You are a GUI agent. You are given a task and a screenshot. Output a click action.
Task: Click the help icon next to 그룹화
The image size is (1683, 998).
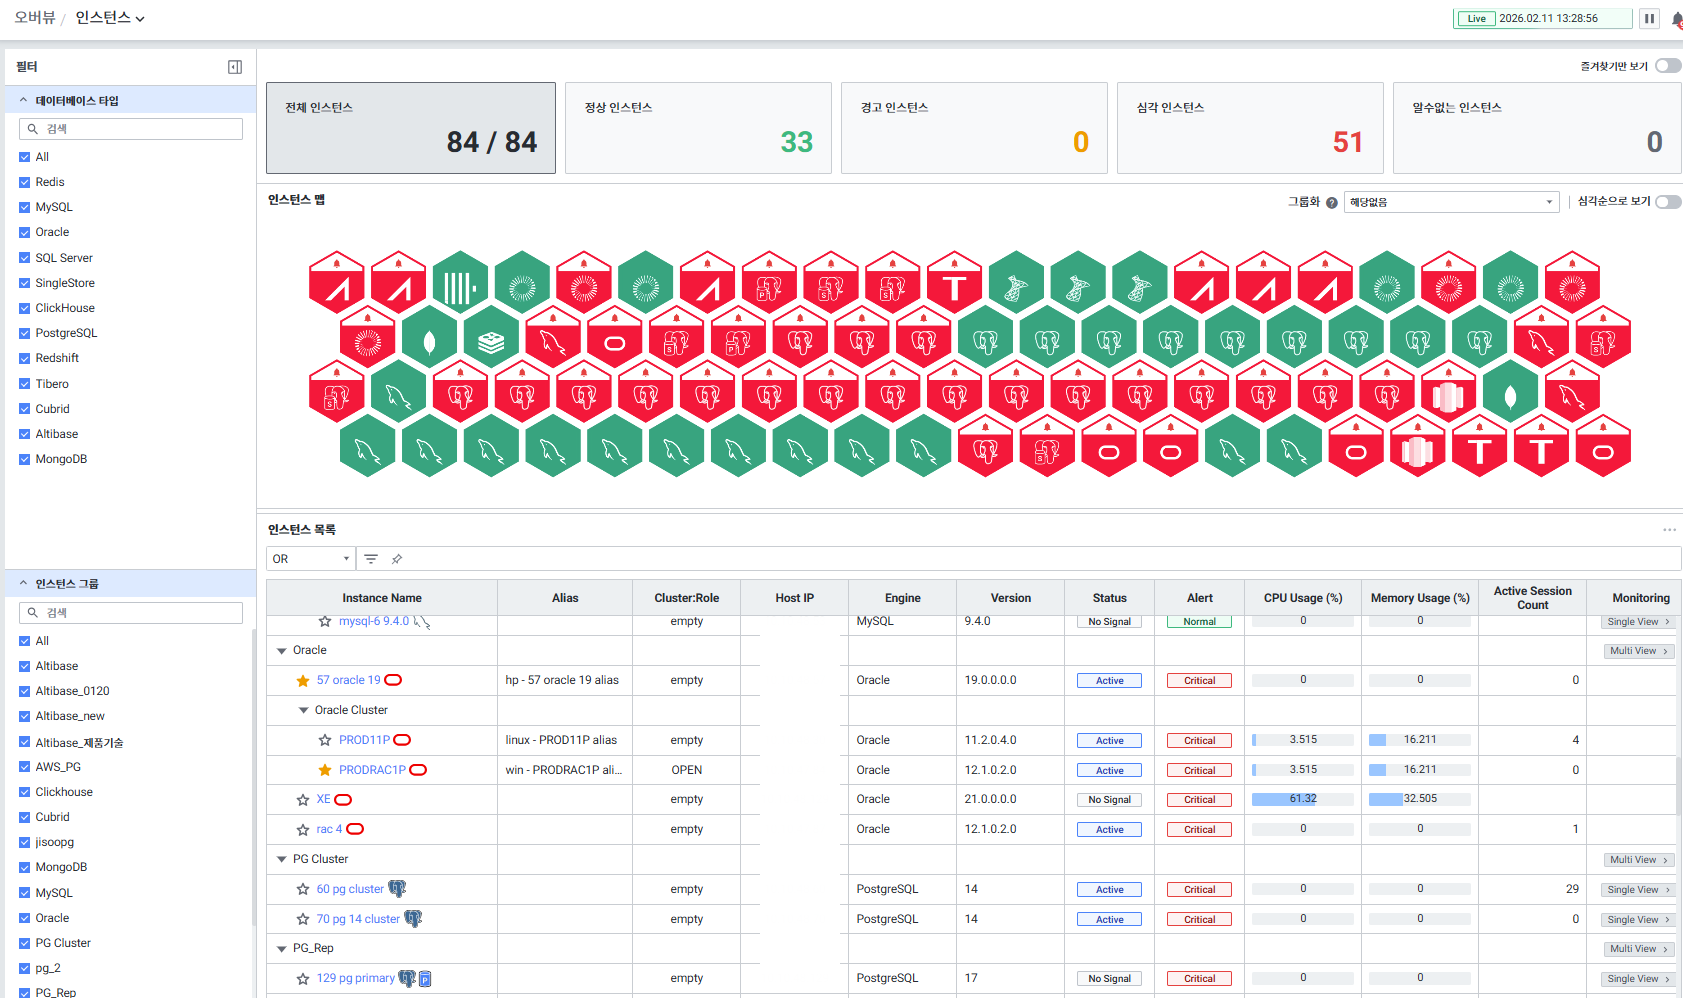[1331, 202]
